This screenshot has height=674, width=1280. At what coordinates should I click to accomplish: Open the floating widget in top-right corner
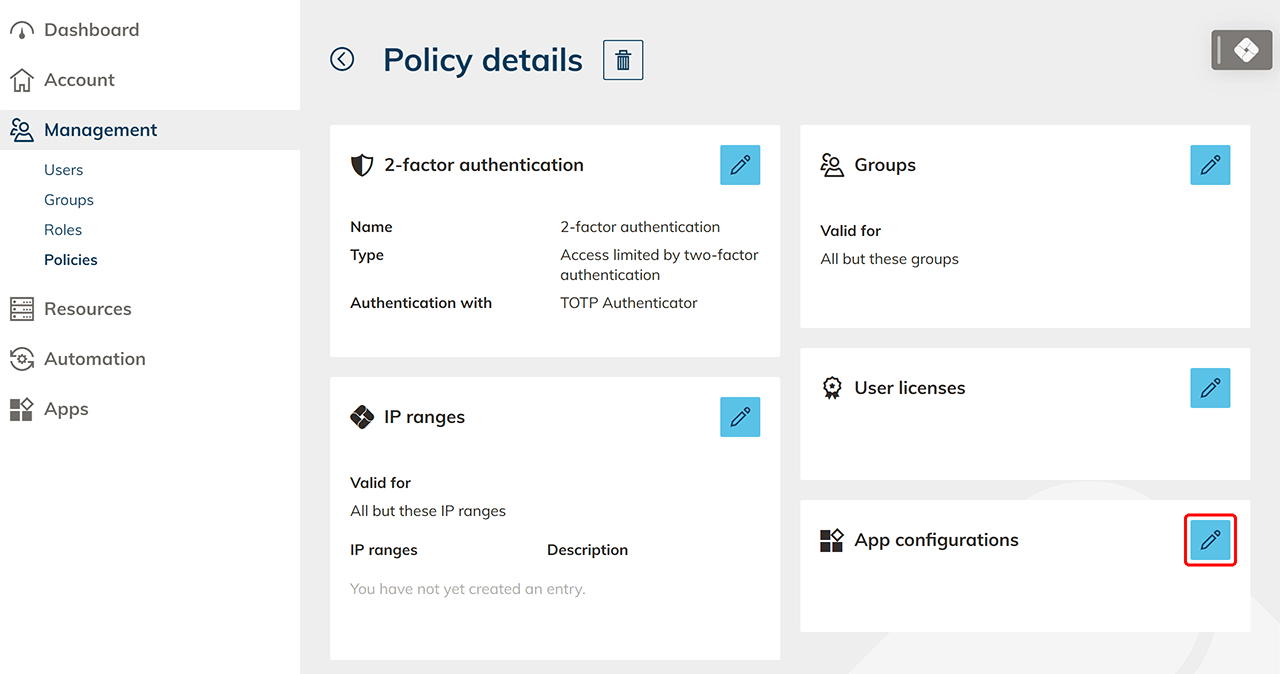click(1241, 50)
